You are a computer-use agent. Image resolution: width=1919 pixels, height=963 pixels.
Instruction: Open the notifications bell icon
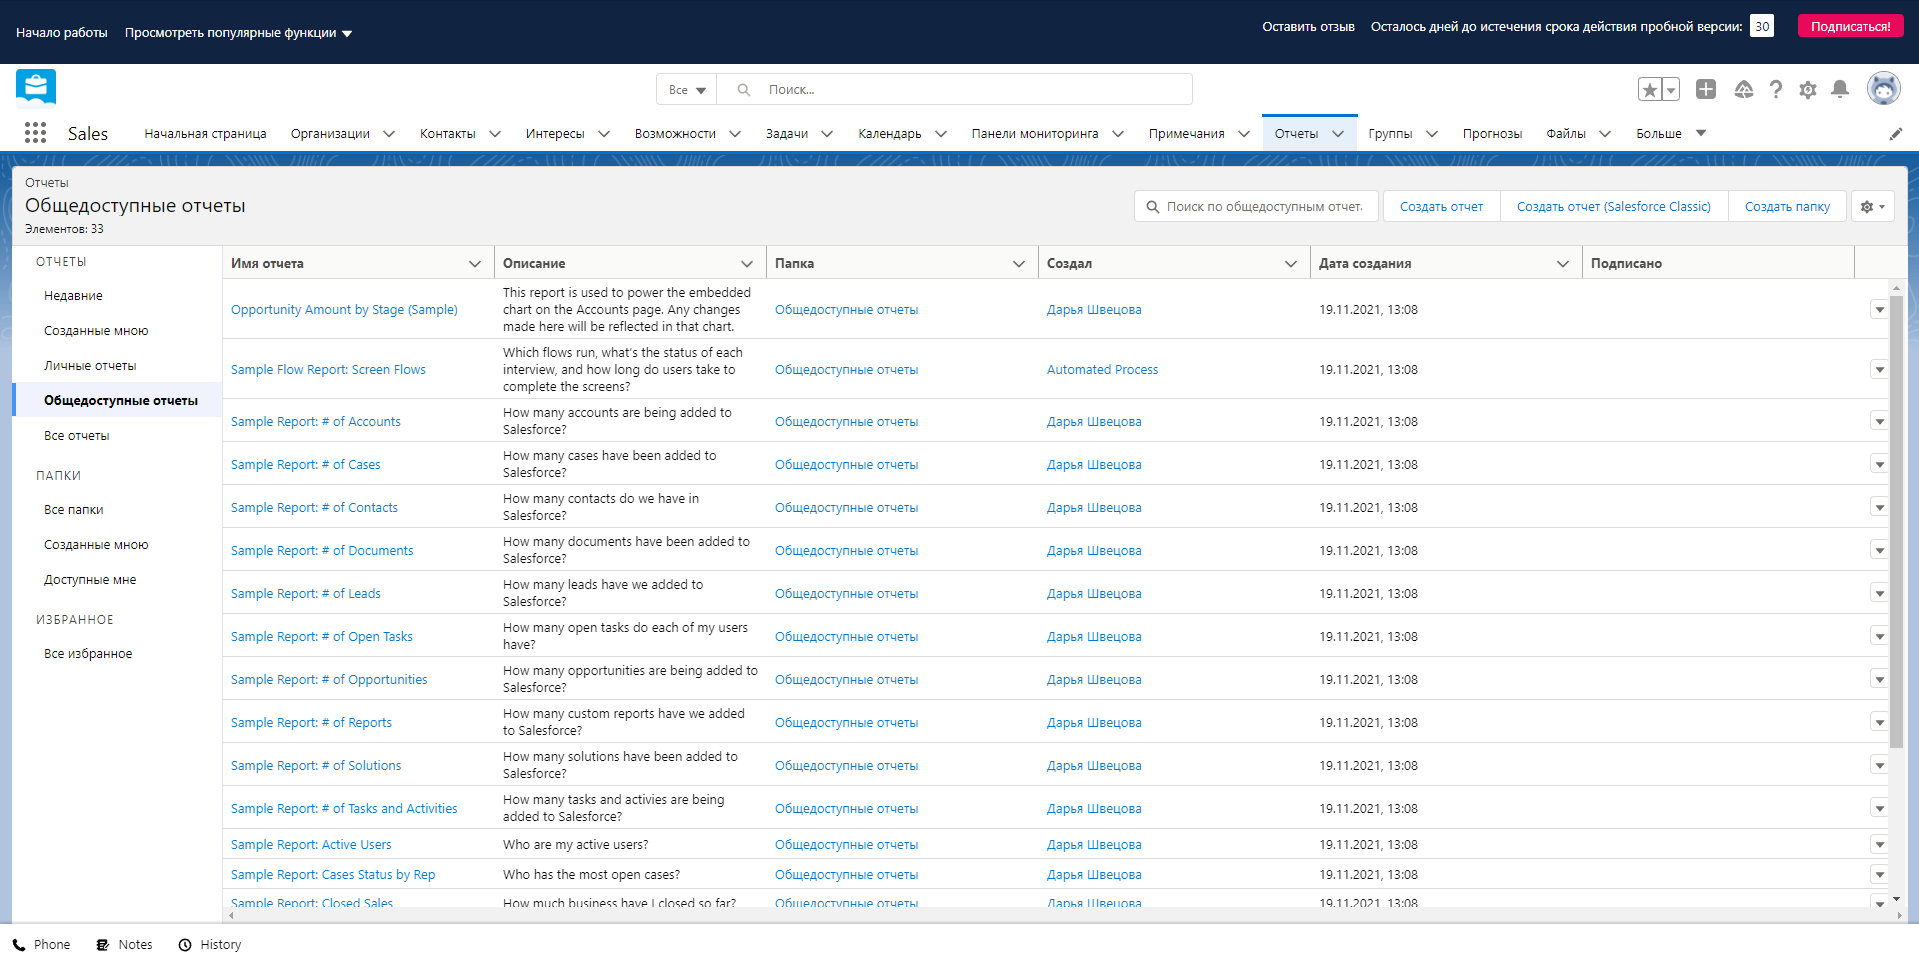point(1839,89)
